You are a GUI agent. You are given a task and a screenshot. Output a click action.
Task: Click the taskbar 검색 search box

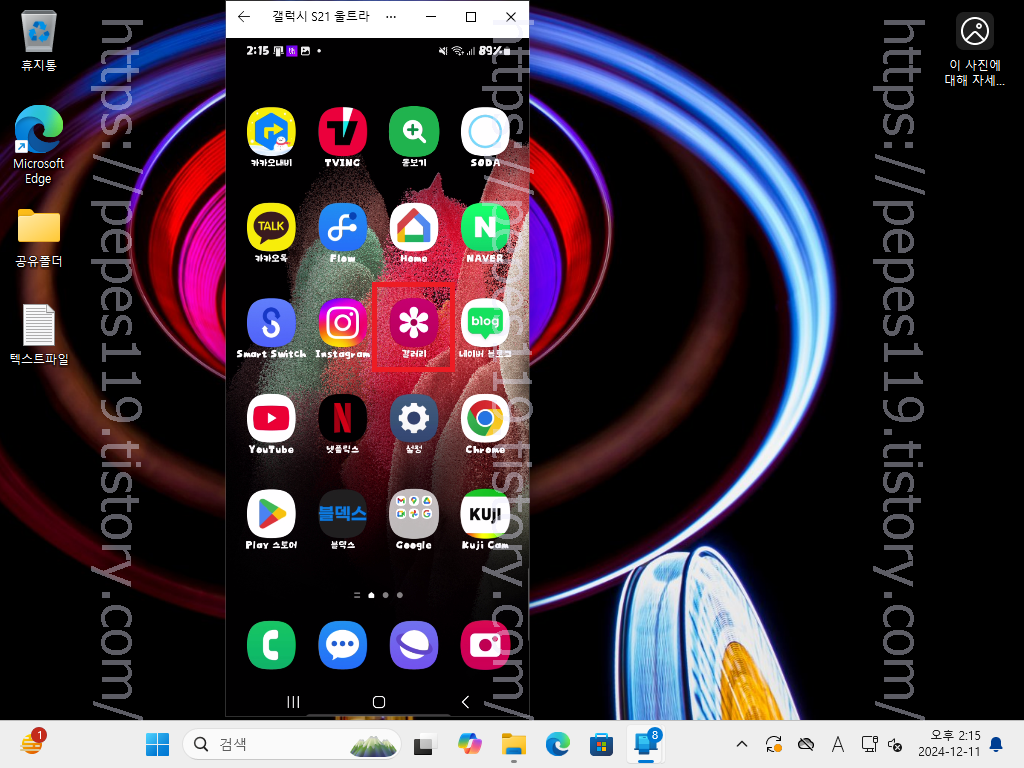coord(292,744)
